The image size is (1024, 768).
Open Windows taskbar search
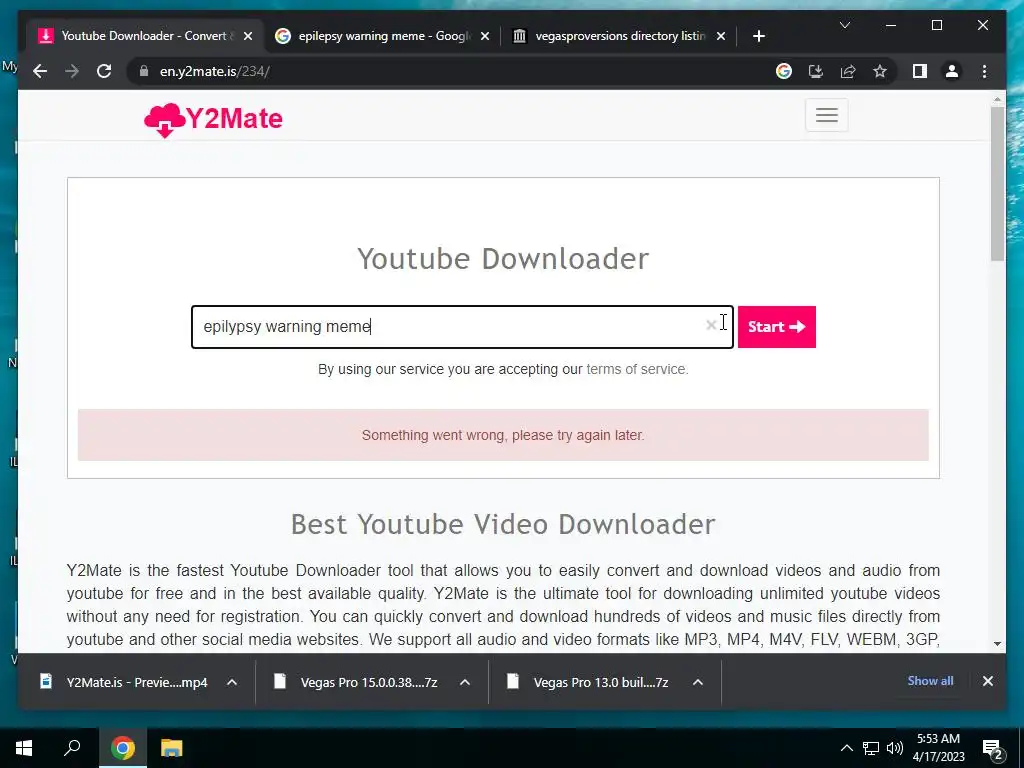tap(72, 748)
